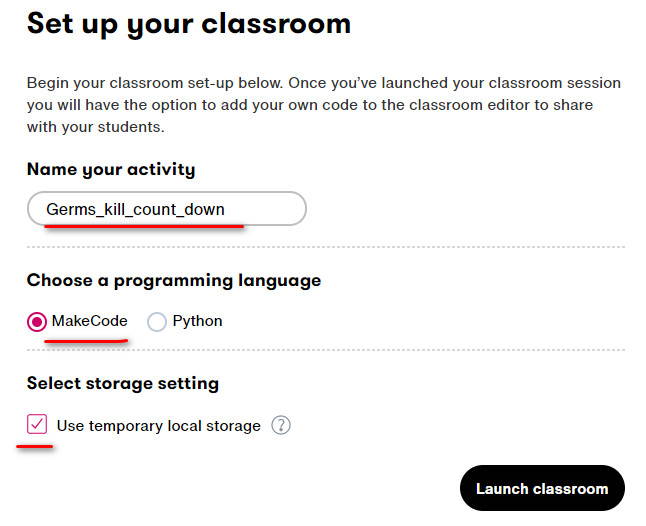
Task: Click the words "with your students" in the paragraph
Action: tap(94, 127)
